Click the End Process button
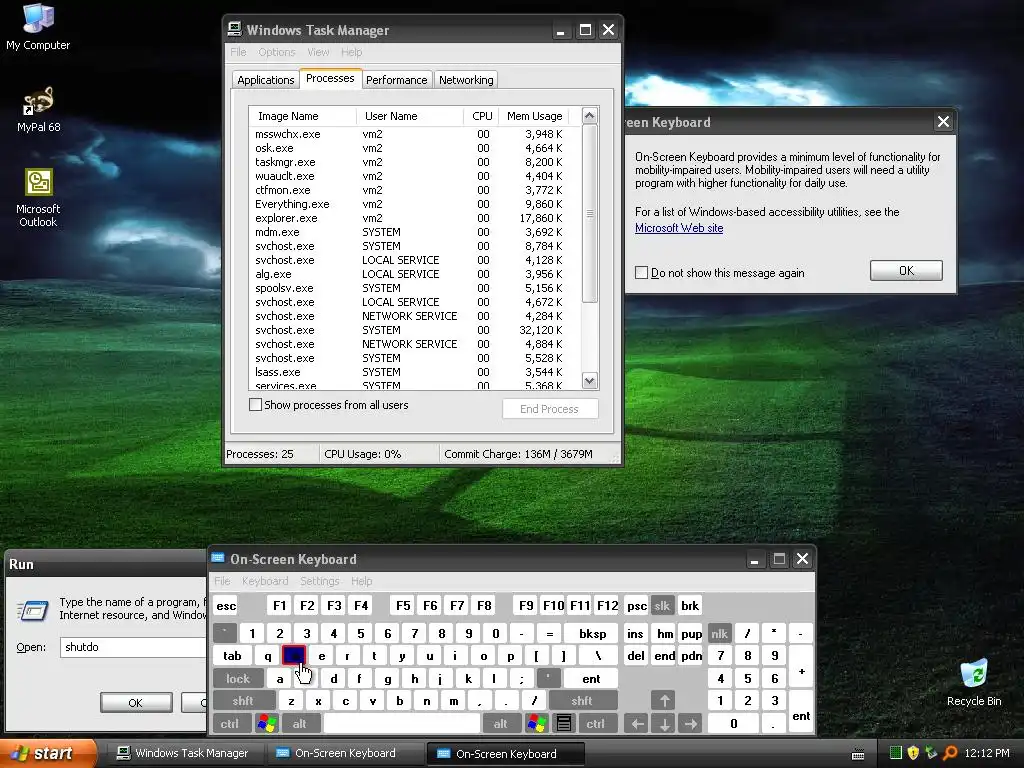This screenshot has width=1024, height=768. [x=549, y=409]
